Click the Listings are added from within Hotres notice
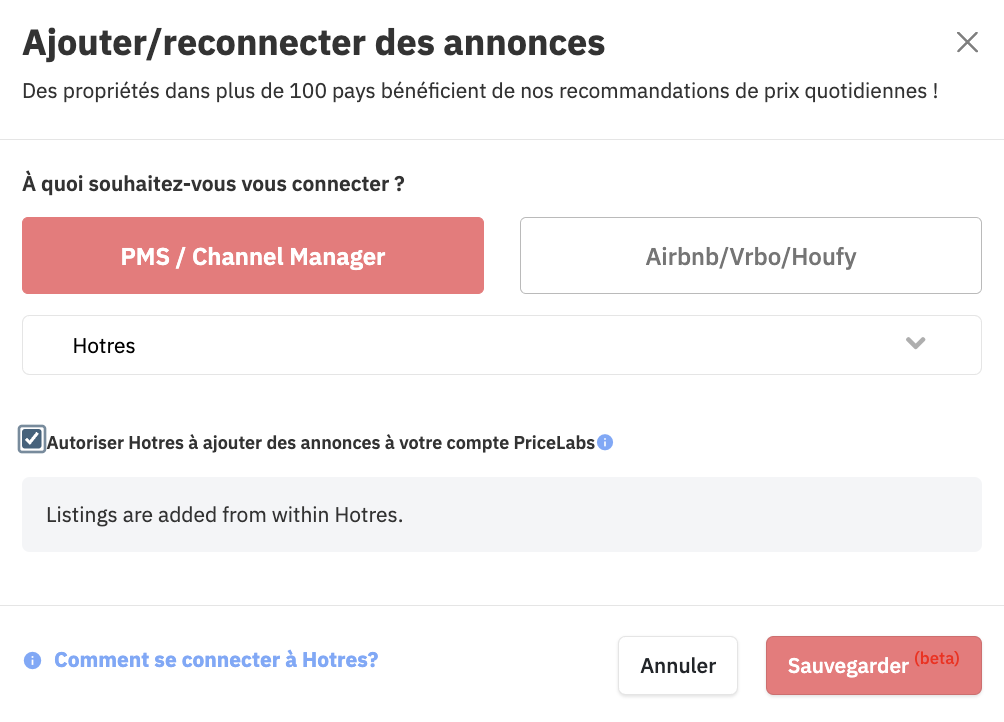This screenshot has height=722, width=1004. point(501,515)
